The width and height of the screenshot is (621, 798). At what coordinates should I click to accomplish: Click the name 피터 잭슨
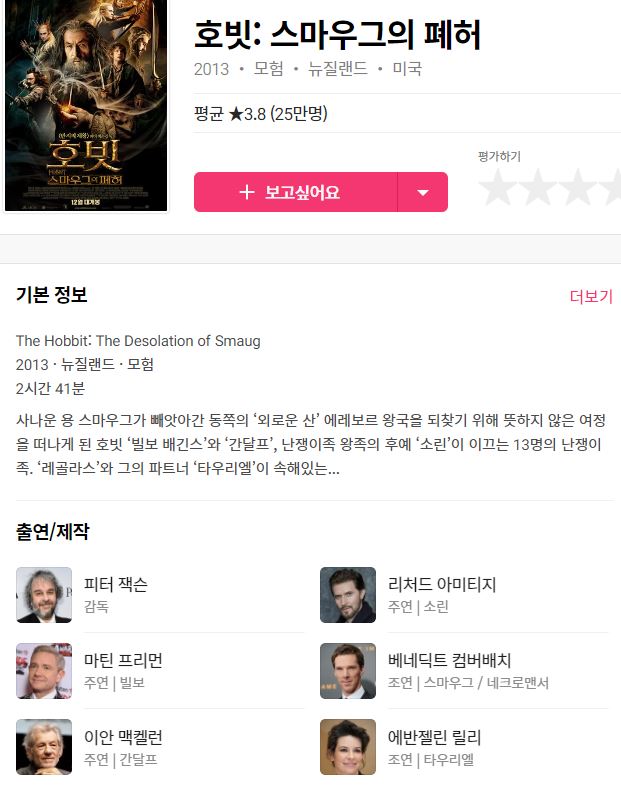click(116, 584)
